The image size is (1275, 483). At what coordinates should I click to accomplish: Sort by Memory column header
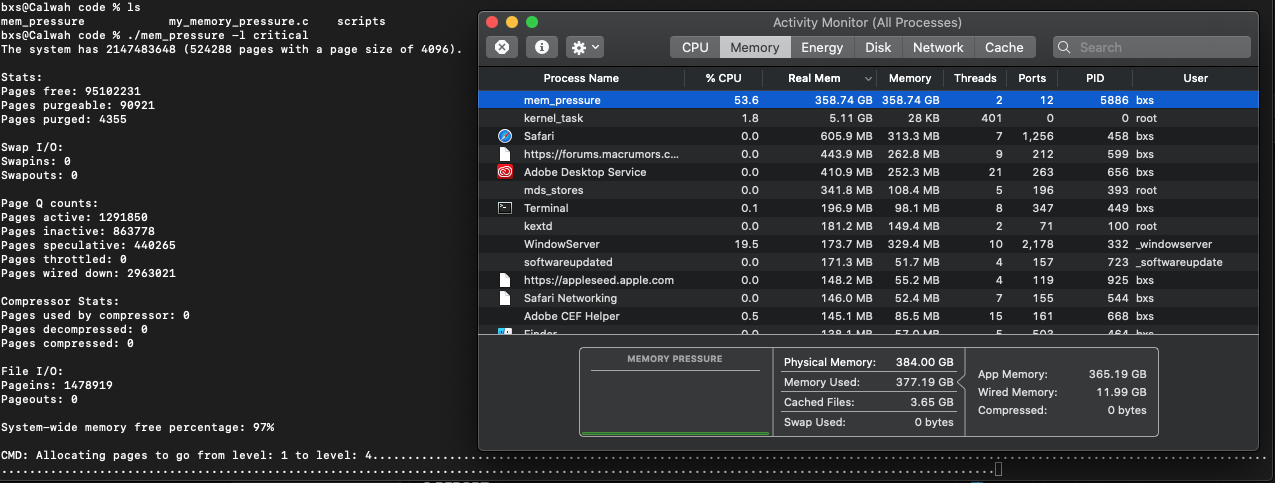click(910, 78)
